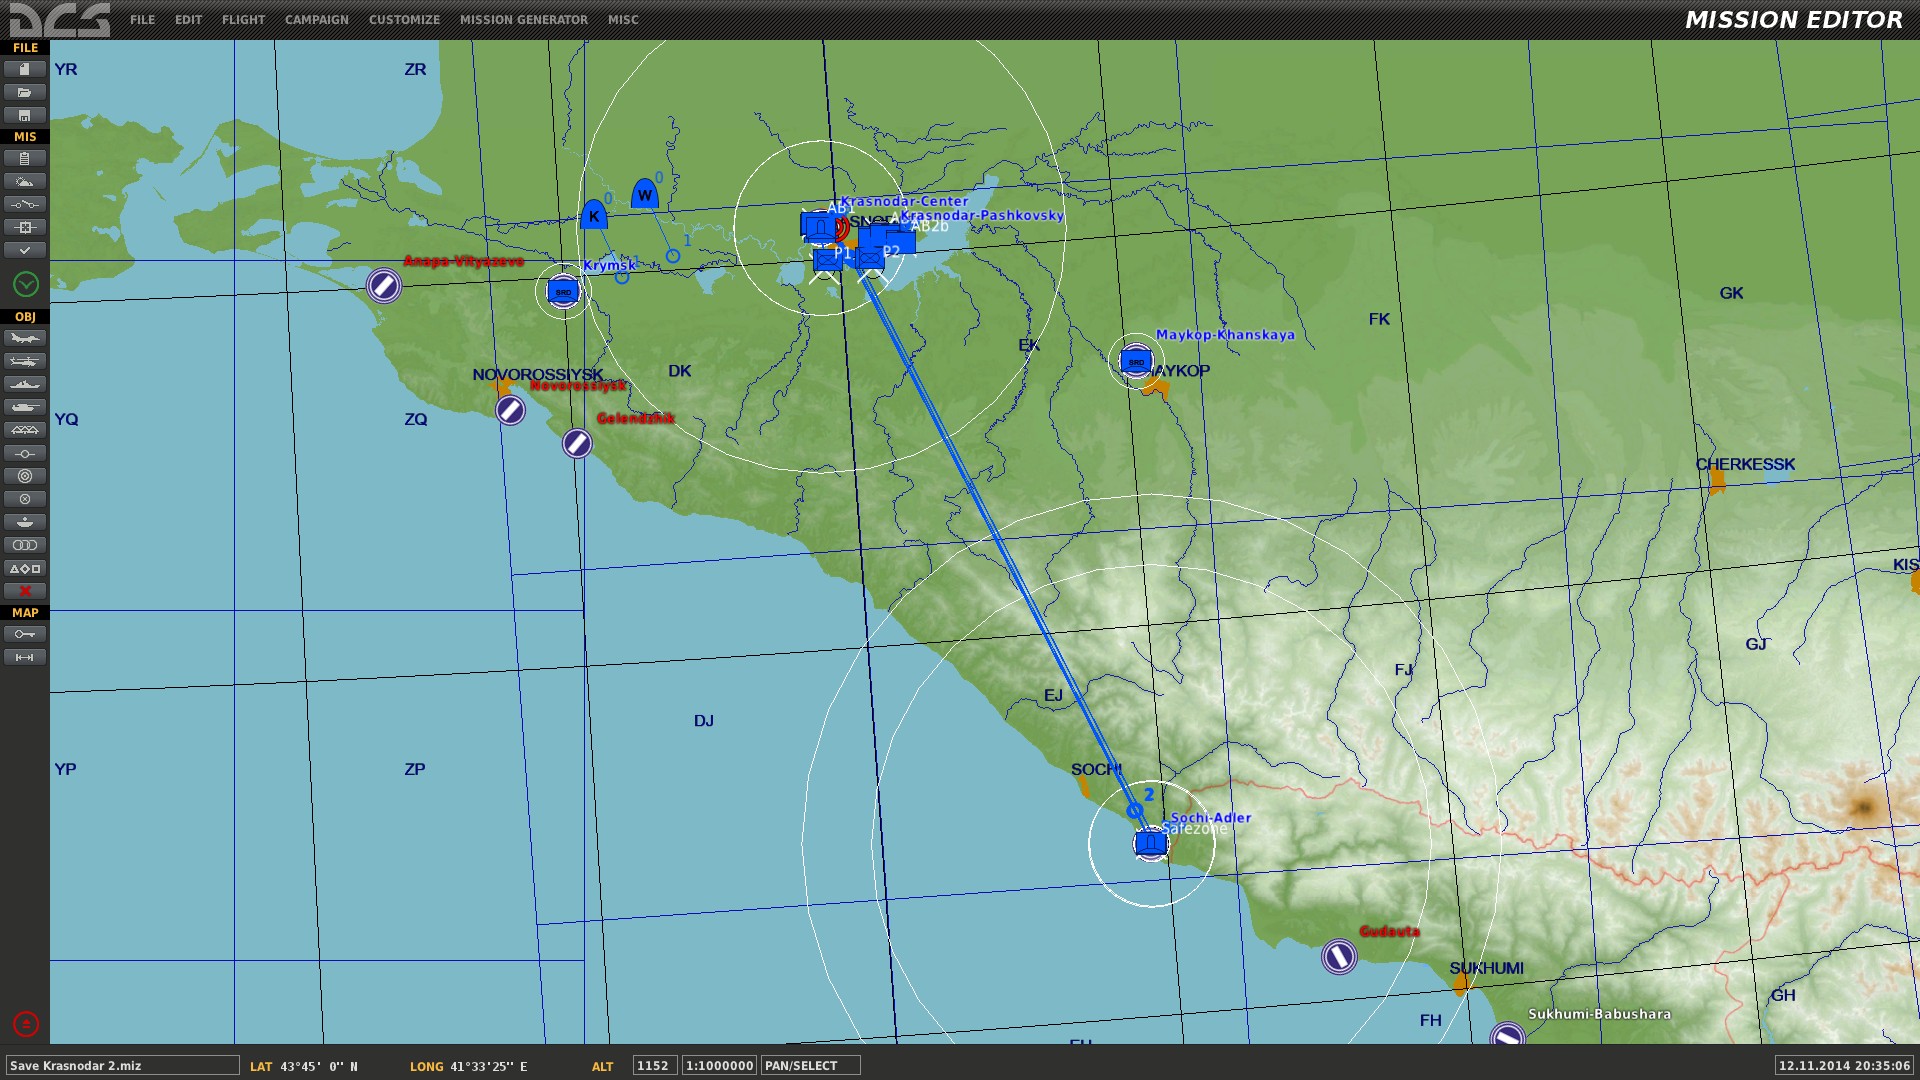Select the airplane group placement tool
Screen dimensions: 1920x1080
click(25, 338)
